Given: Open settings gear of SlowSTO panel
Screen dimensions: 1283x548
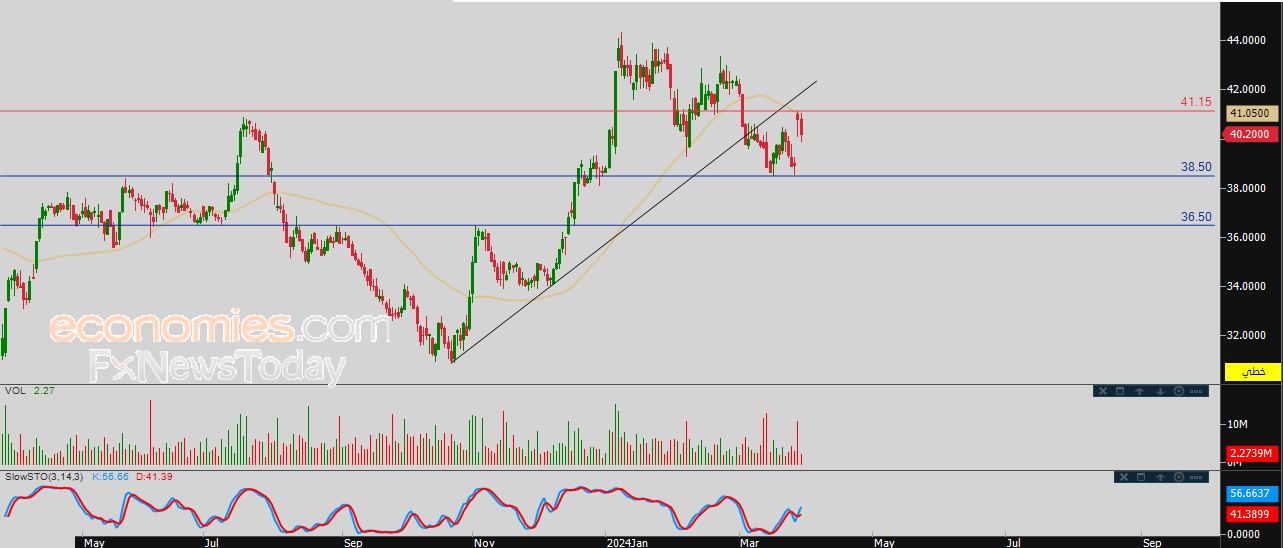Looking at the screenshot, I should 1179,477.
